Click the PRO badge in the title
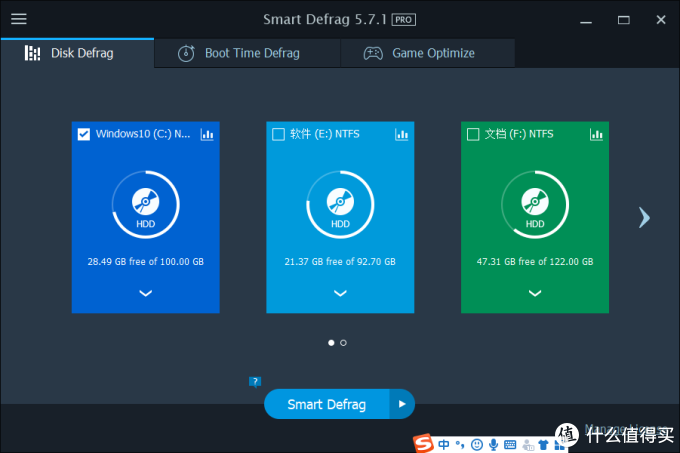 [x=404, y=20]
